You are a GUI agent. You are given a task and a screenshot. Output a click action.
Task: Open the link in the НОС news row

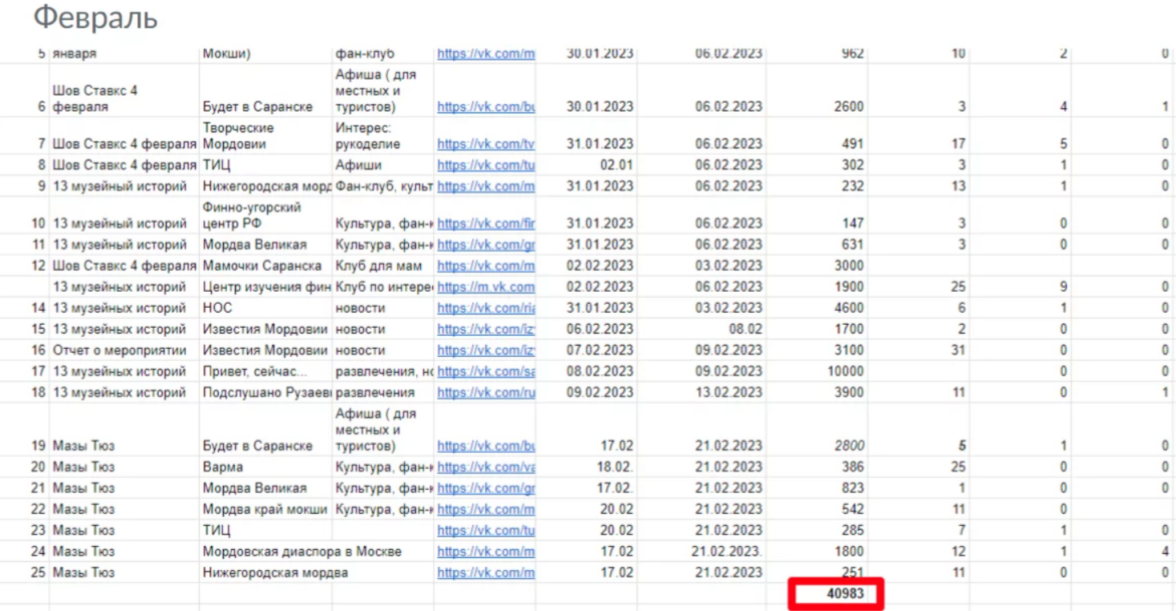486,308
